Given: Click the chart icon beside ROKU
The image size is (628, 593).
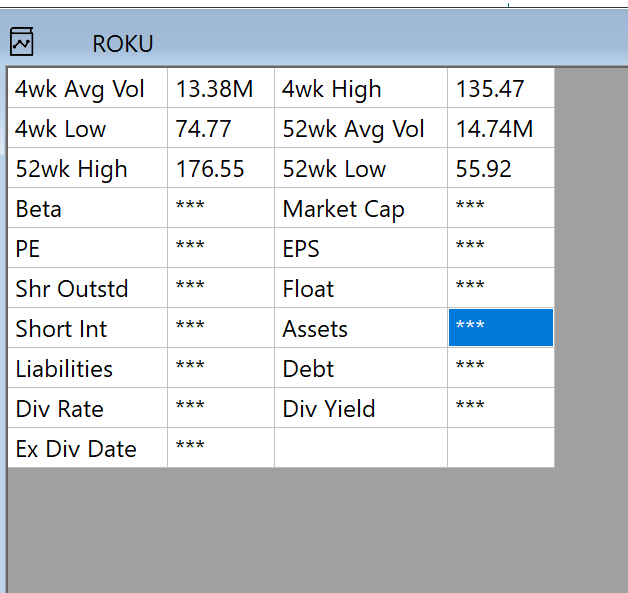Looking at the screenshot, I should click(x=21, y=42).
